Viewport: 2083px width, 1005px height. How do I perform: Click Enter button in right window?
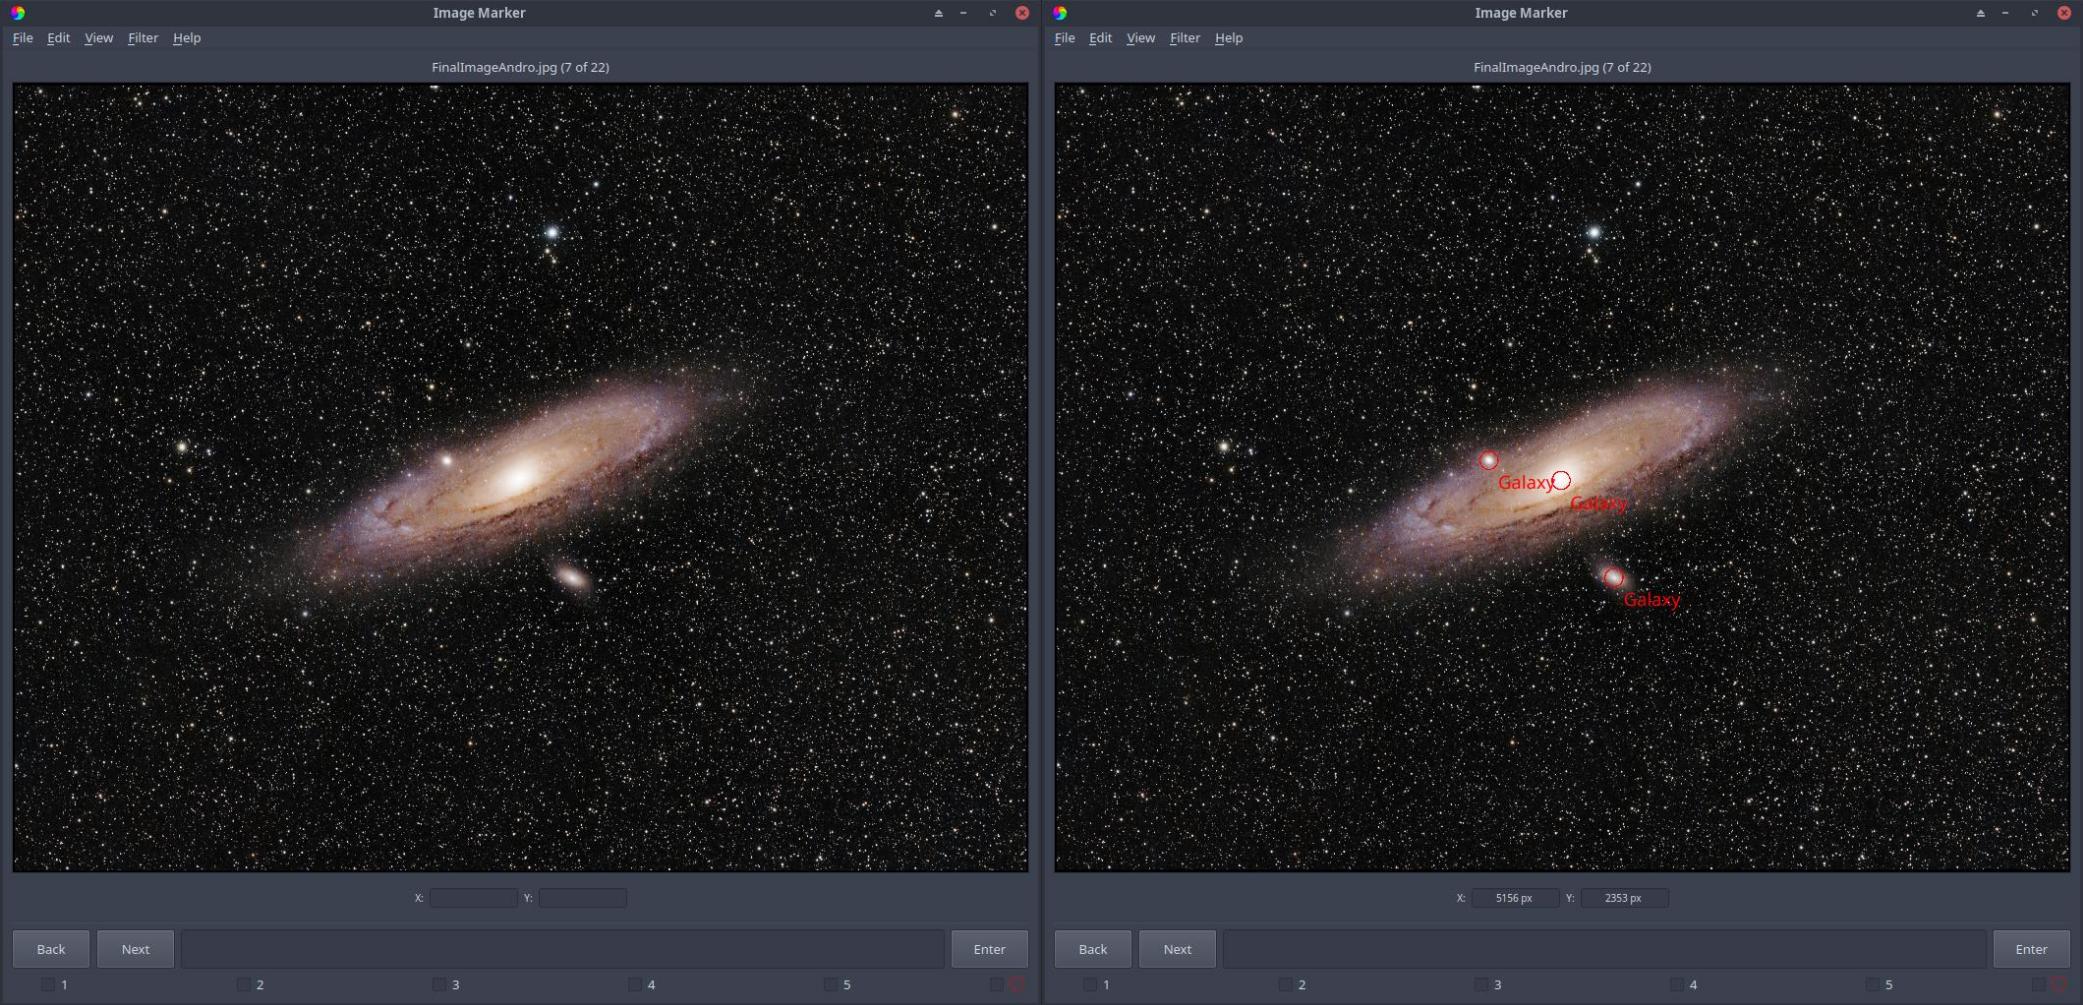click(x=2031, y=949)
